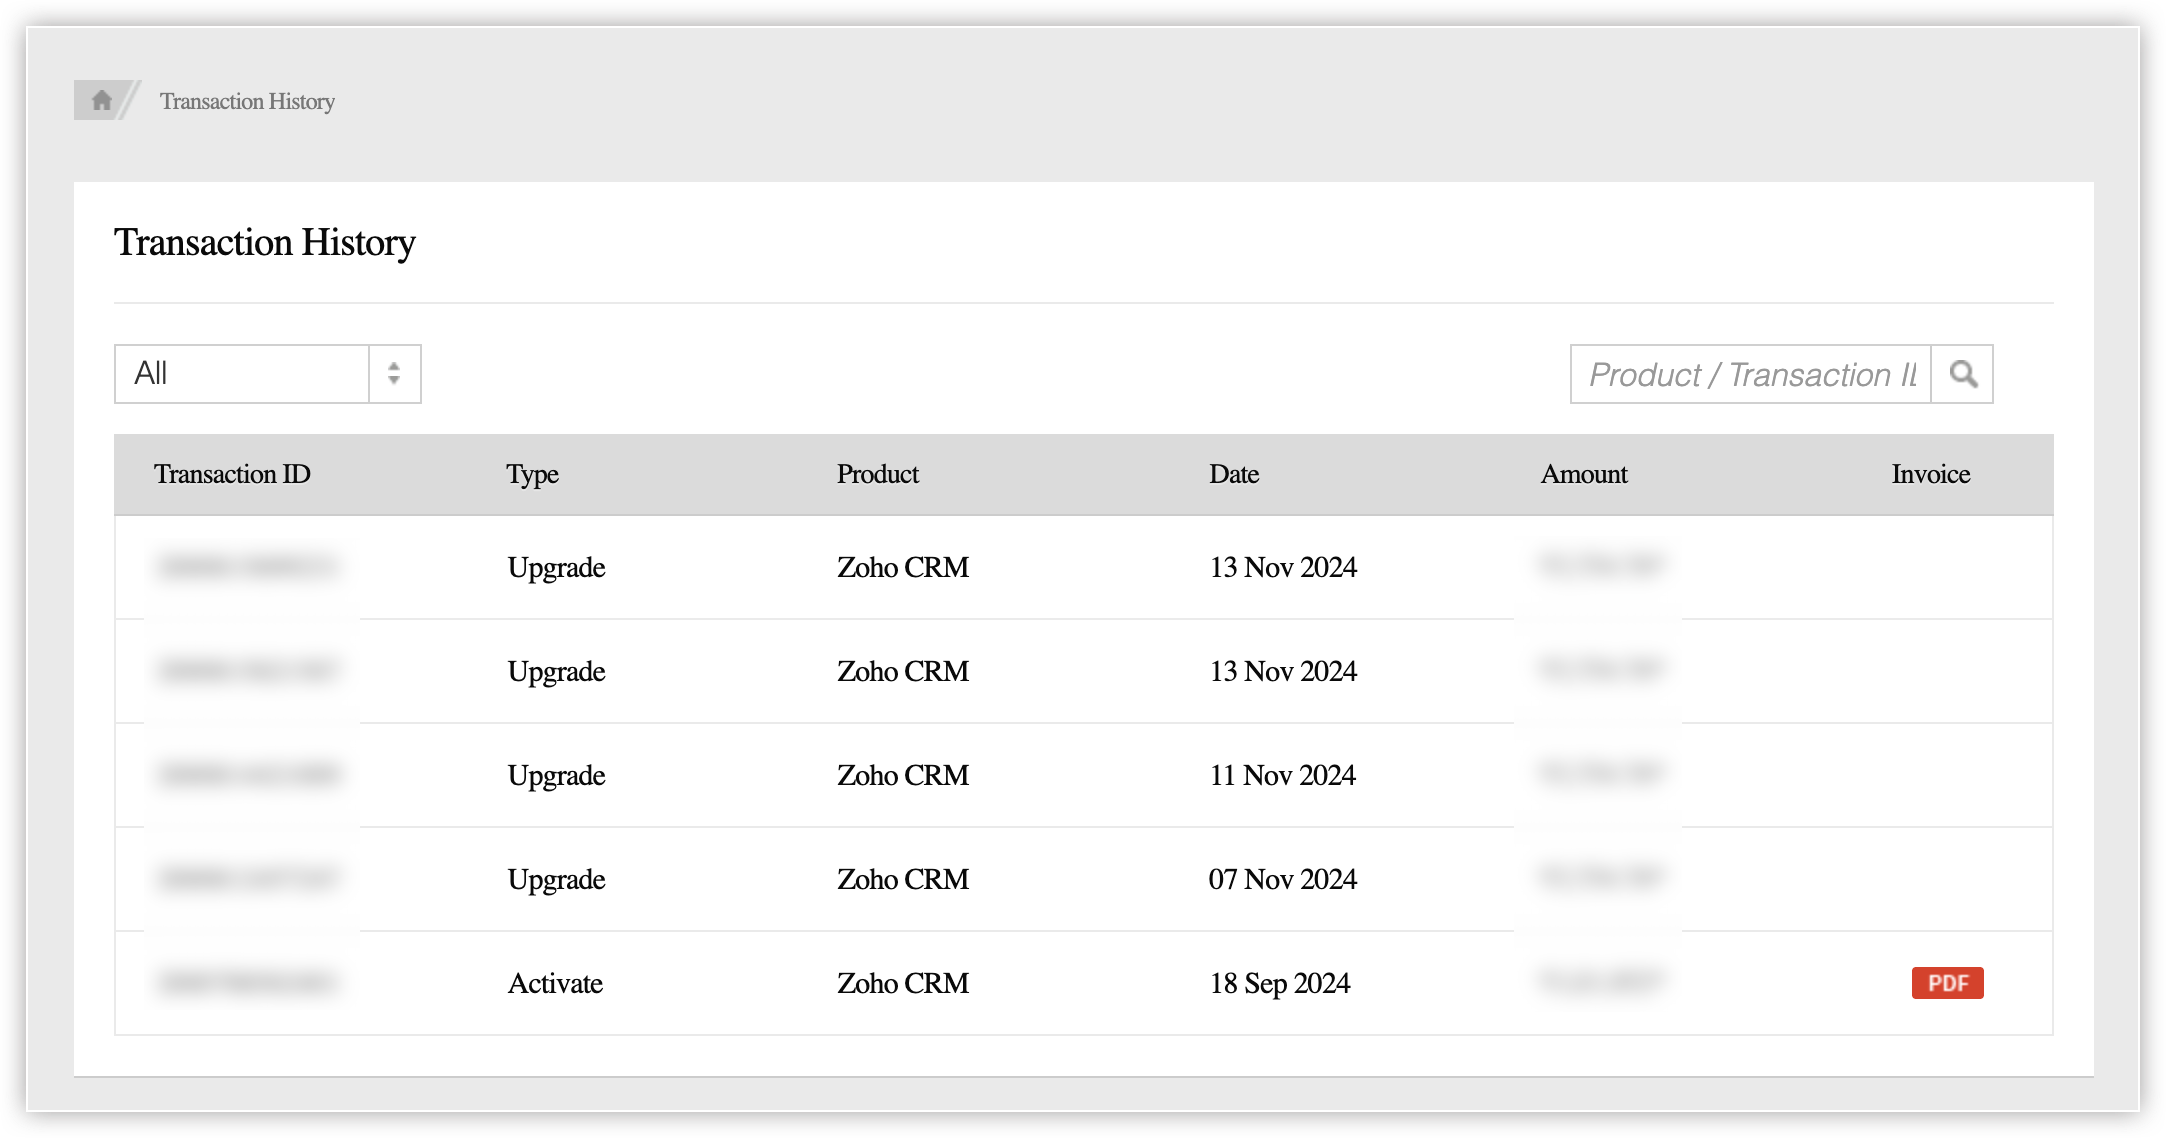
Task: Click the home breadcrumb icon
Action: 101,100
